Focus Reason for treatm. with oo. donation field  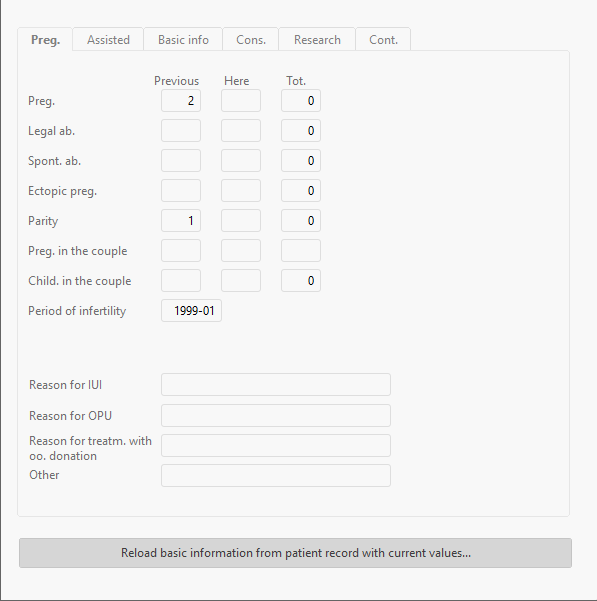click(x=276, y=445)
